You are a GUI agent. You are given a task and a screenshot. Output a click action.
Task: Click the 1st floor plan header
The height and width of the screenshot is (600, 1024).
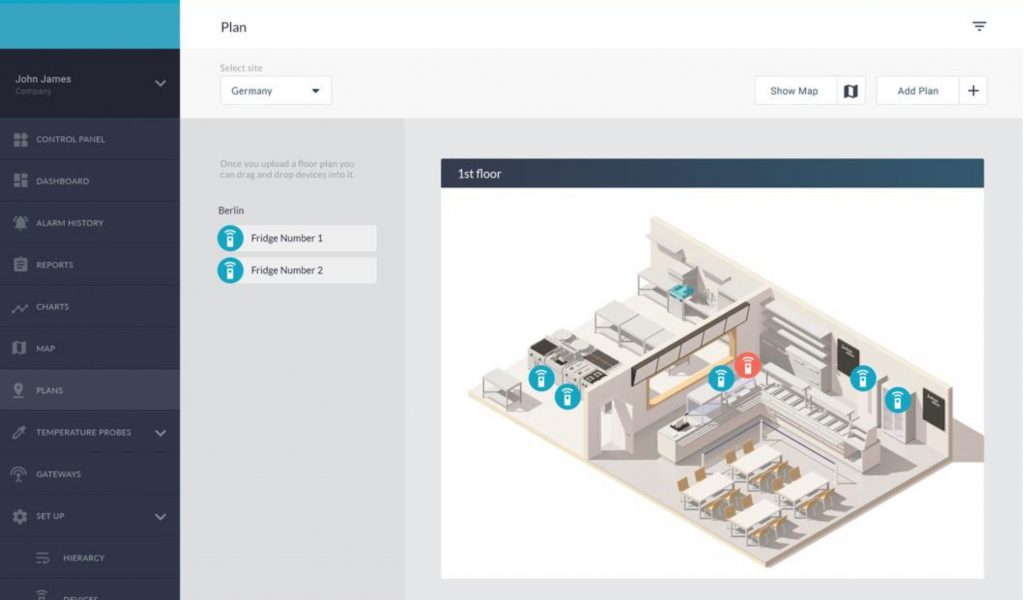pyautogui.click(x=712, y=174)
